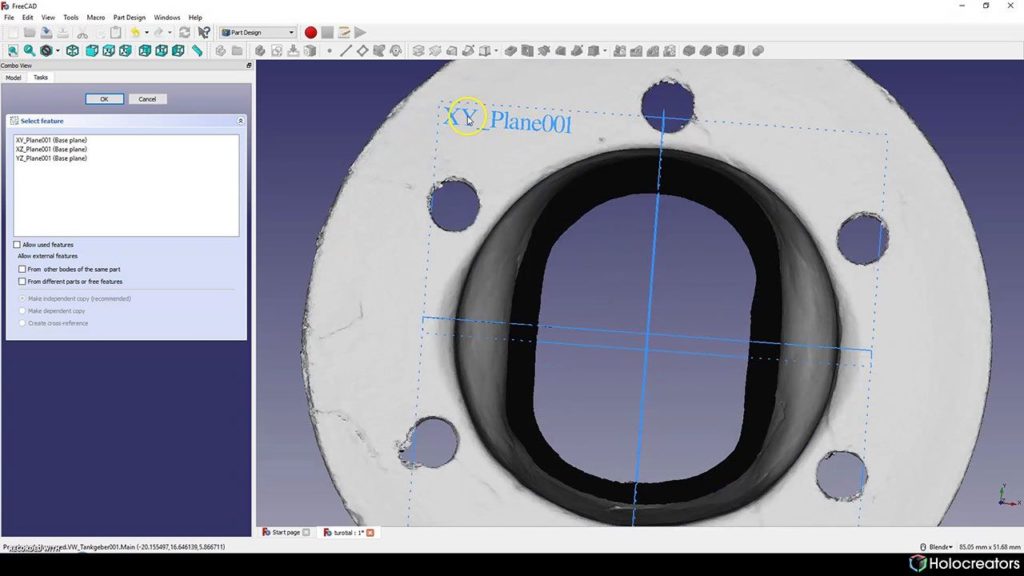This screenshot has width=1024, height=576.
Task: Expand the subtractive primitive dropdown arrow
Action: 605,51
